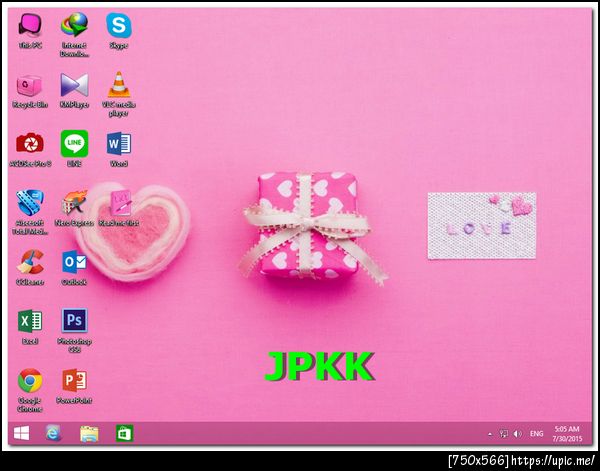
Task: Open Internet Explorer from taskbar
Action: pos(53,434)
